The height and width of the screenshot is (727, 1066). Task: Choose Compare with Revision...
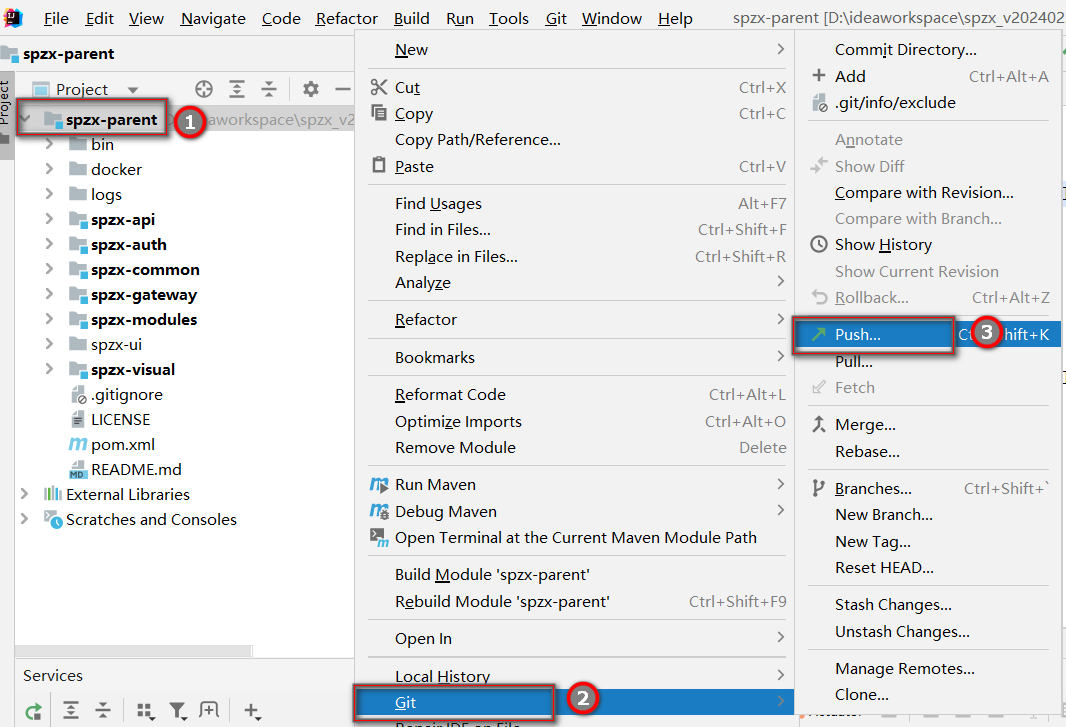point(924,192)
